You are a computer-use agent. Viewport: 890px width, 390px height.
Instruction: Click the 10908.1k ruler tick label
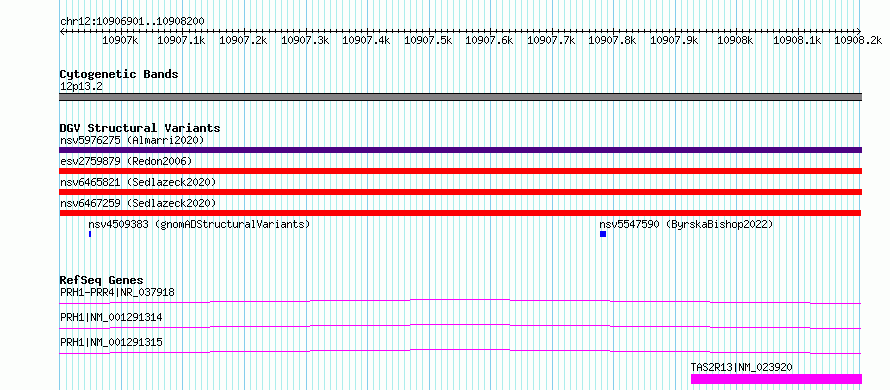point(797,40)
